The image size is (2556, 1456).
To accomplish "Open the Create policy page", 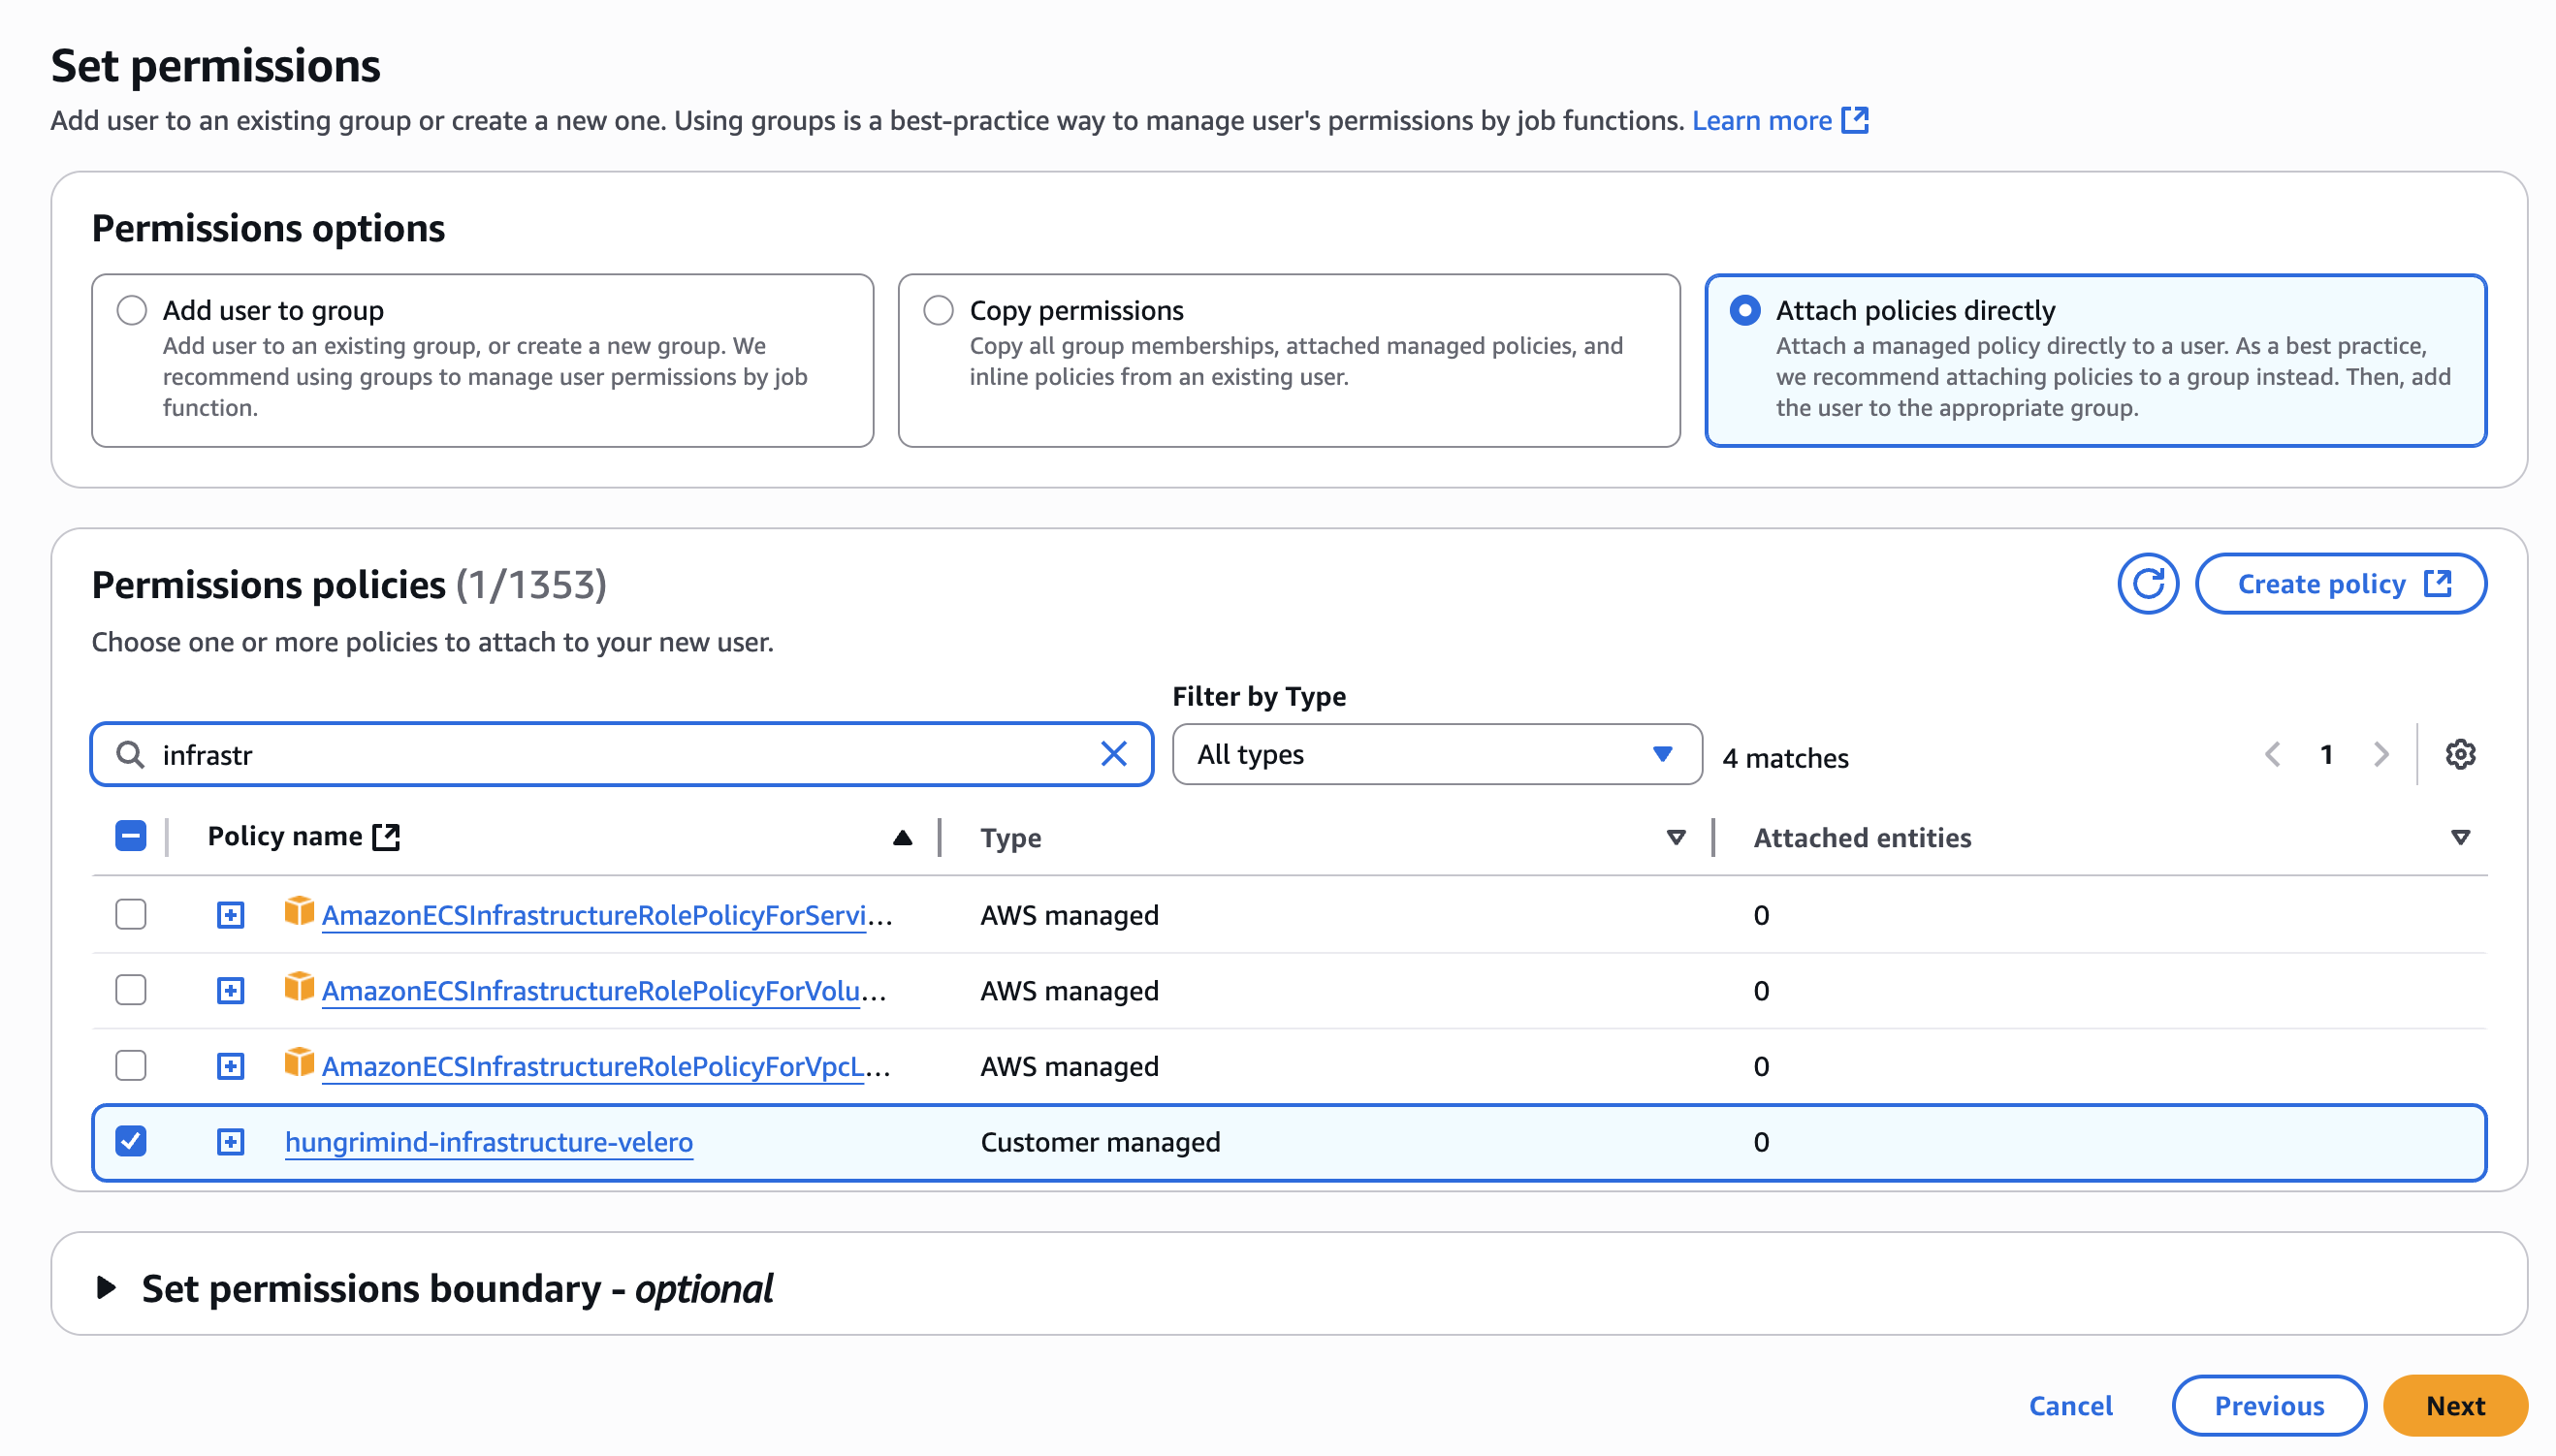I will [x=2341, y=583].
